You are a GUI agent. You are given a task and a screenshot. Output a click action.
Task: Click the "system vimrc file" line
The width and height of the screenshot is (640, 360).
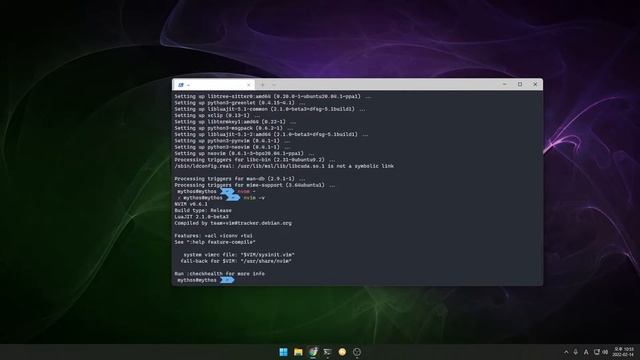pos(239,255)
